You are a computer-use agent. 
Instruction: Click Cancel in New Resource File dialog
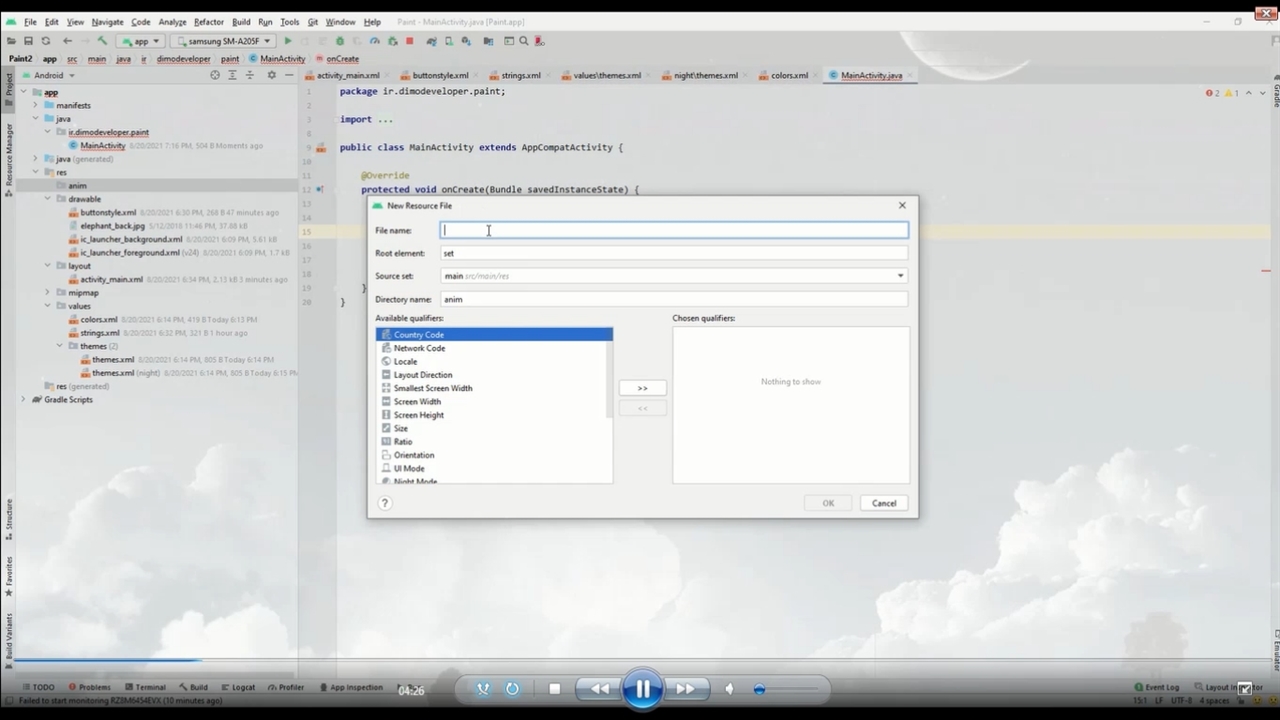[x=884, y=503]
